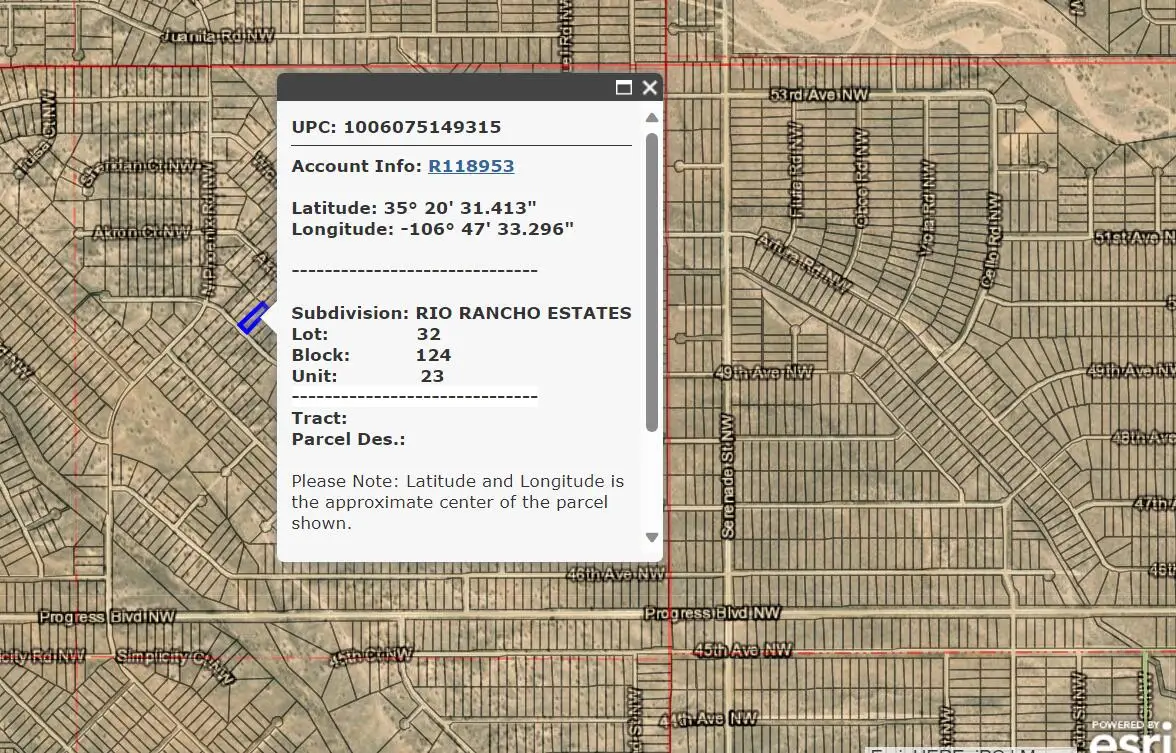
Task: Click the Longitude: -106° 47' 33.296" text
Action: [433, 229]
